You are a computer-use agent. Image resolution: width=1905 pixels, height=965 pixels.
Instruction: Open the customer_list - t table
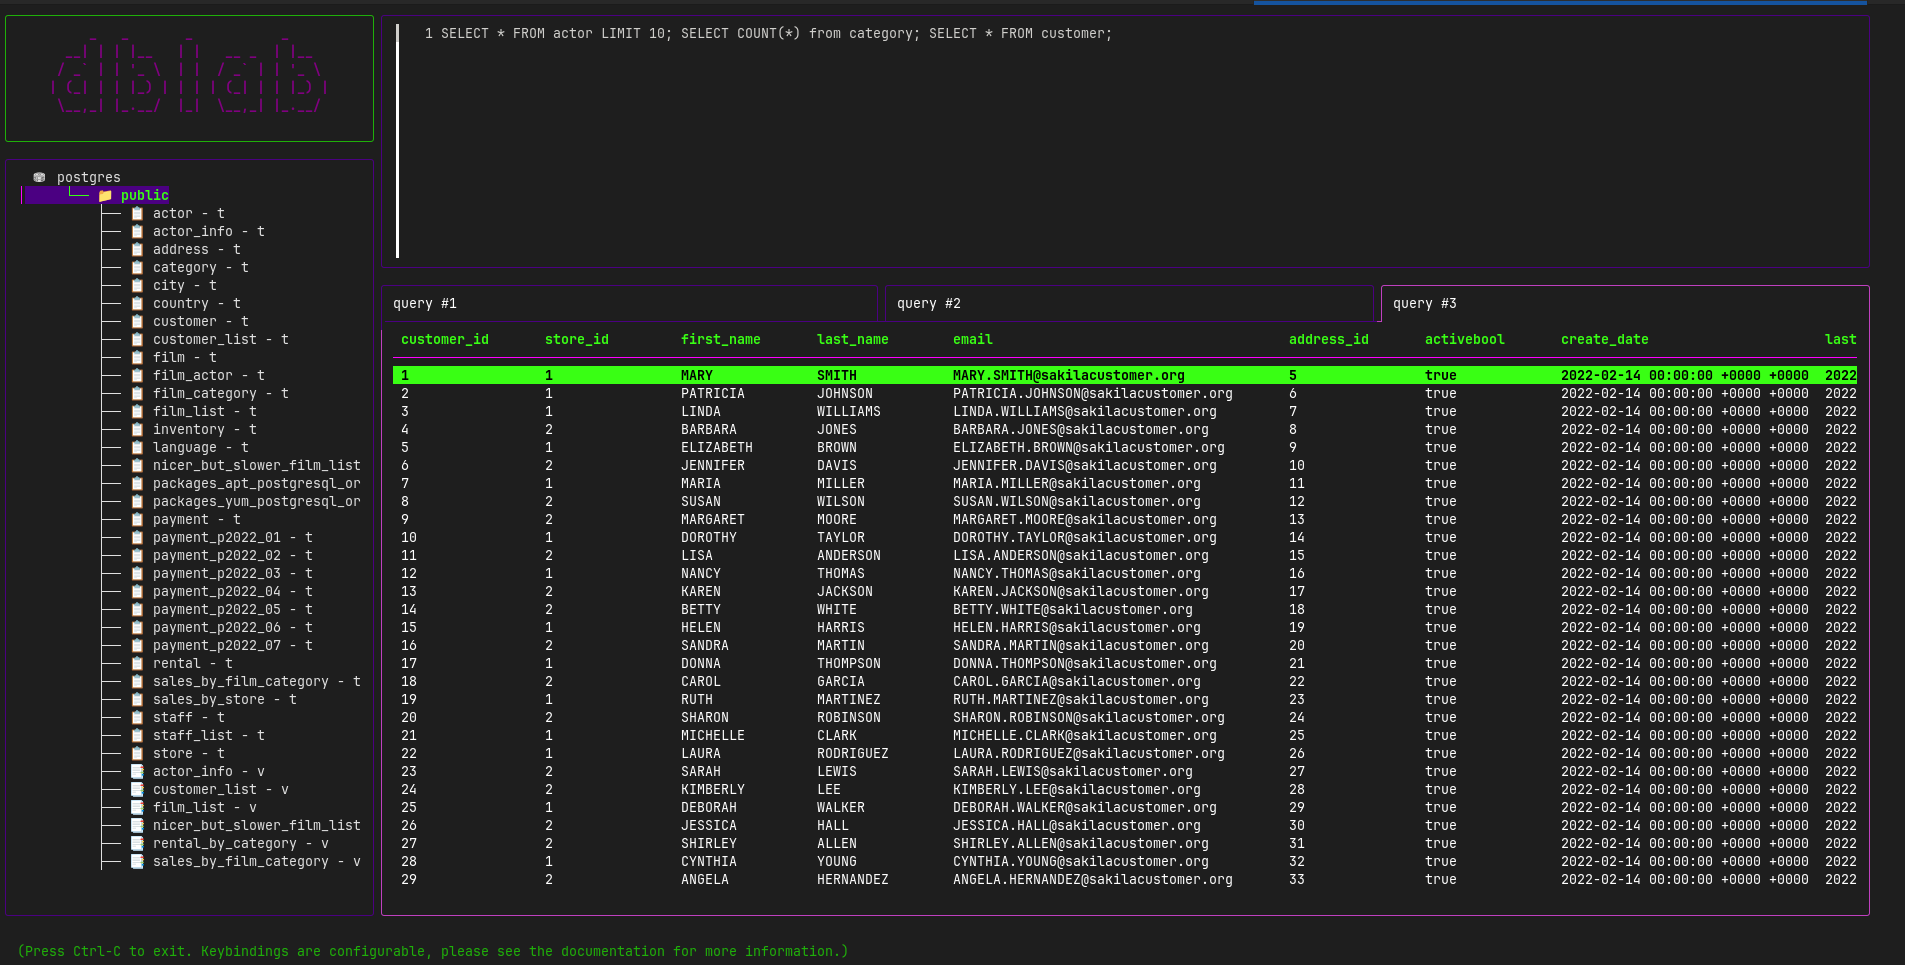220,339
